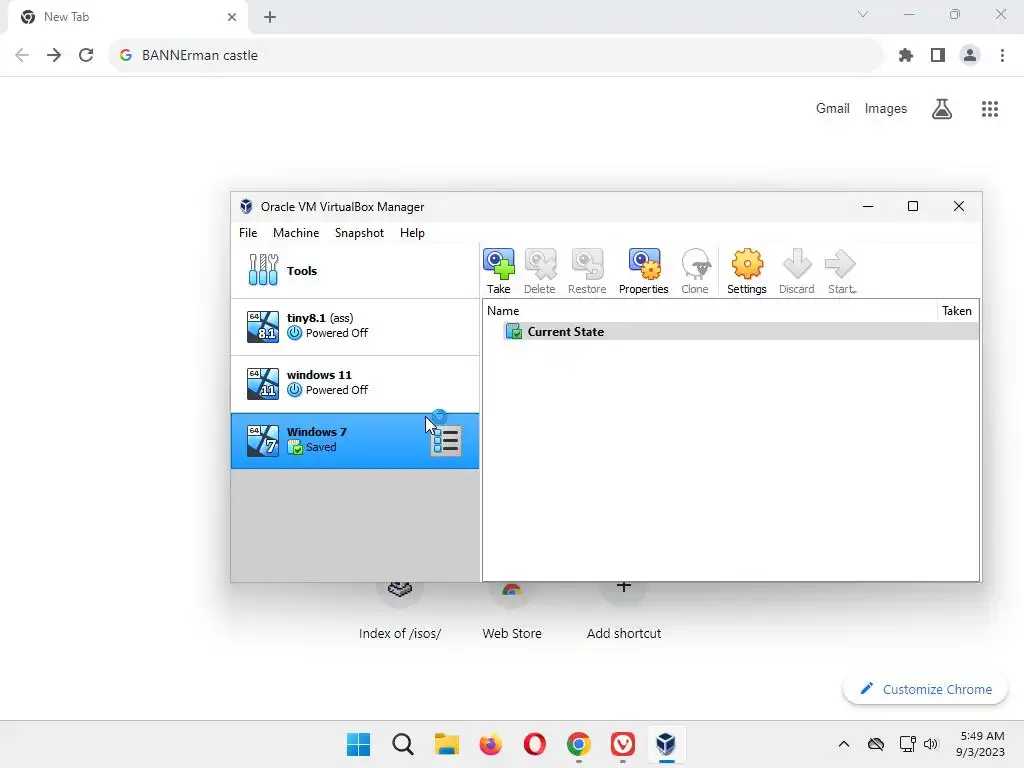Open File Explorer from taskbar
The width and height of the screenshot is (1024, 768).
[447, 744]
